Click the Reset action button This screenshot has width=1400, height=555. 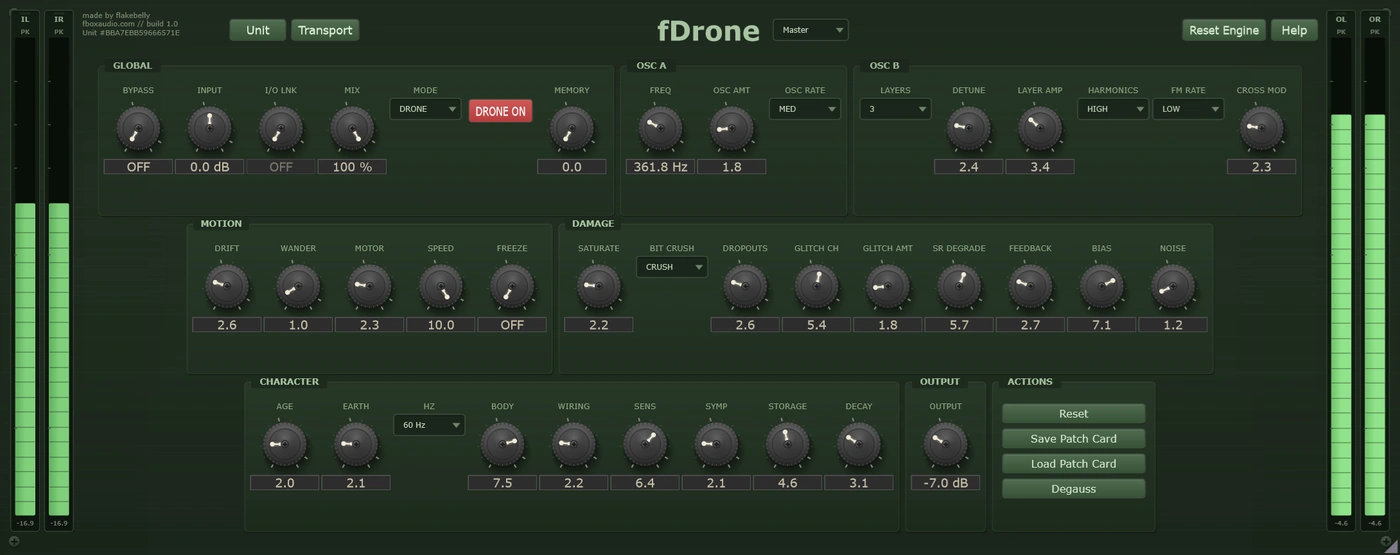click(x=1073, y=413)
